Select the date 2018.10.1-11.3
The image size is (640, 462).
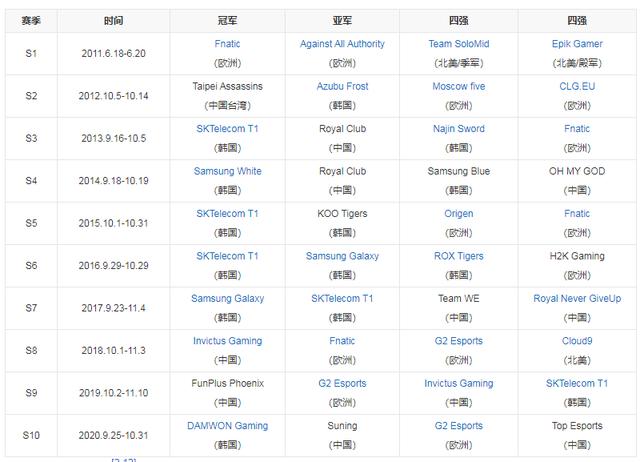click(x=113, y=351)
